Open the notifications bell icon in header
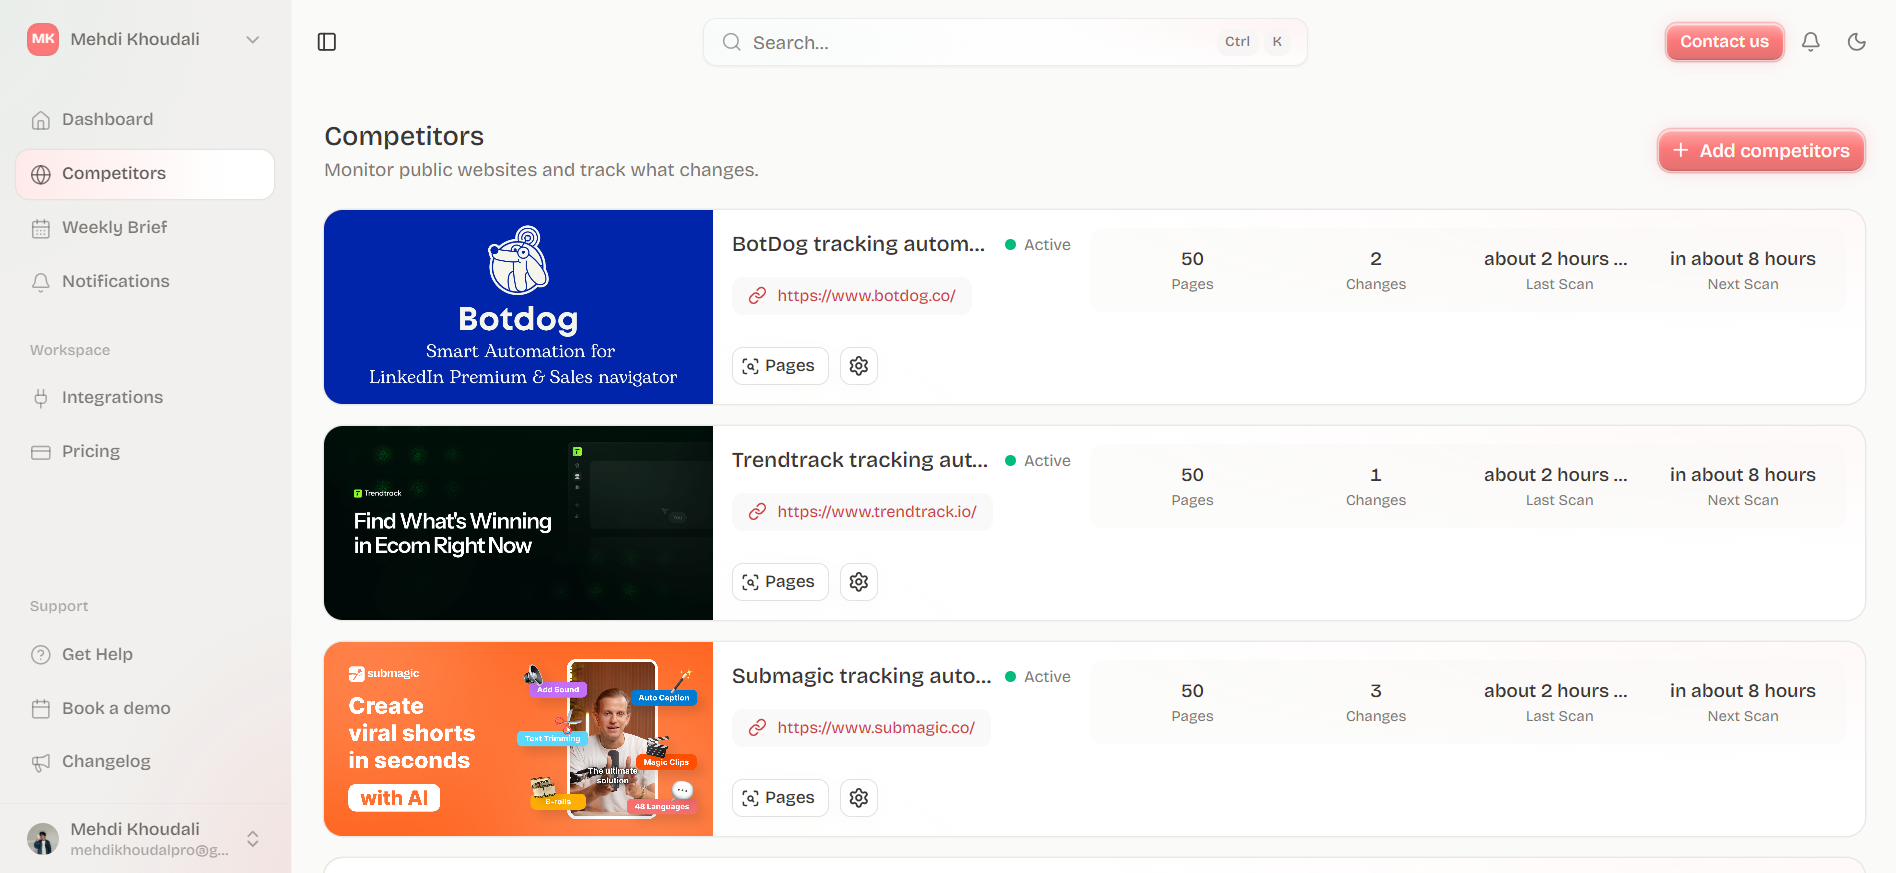 [1811, 42]
